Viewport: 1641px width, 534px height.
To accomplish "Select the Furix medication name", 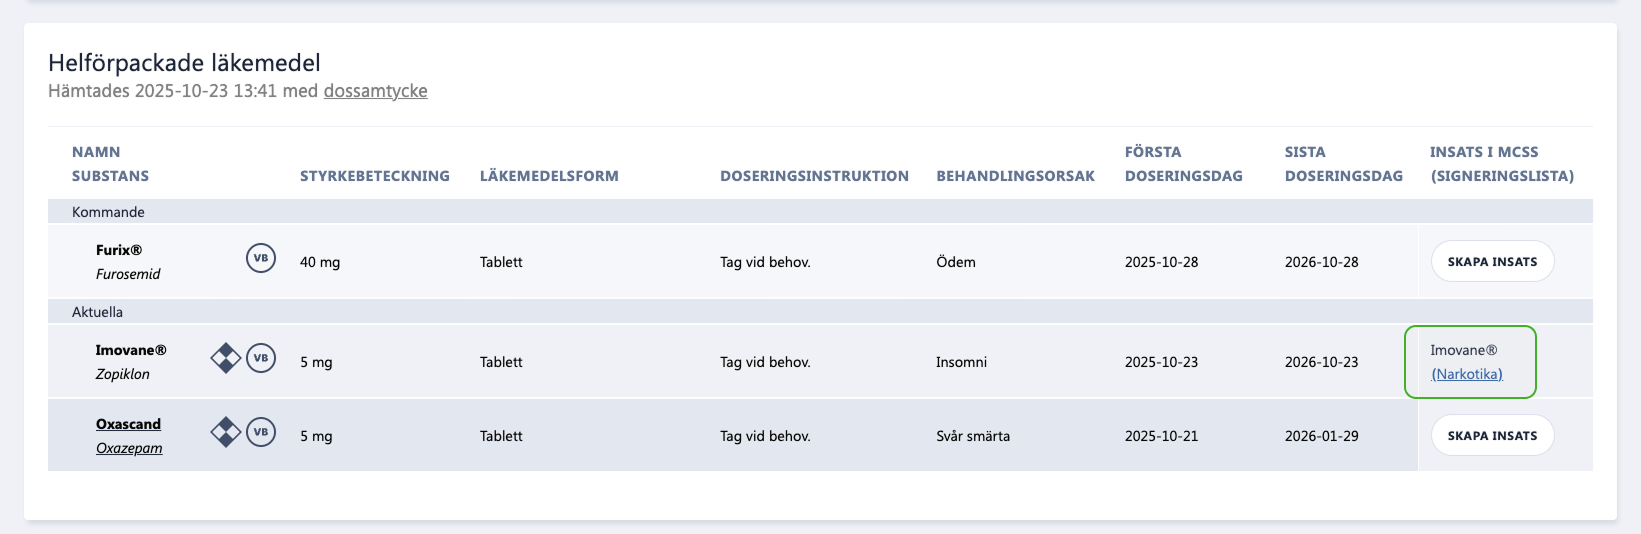I will click(x=119, y=250).
